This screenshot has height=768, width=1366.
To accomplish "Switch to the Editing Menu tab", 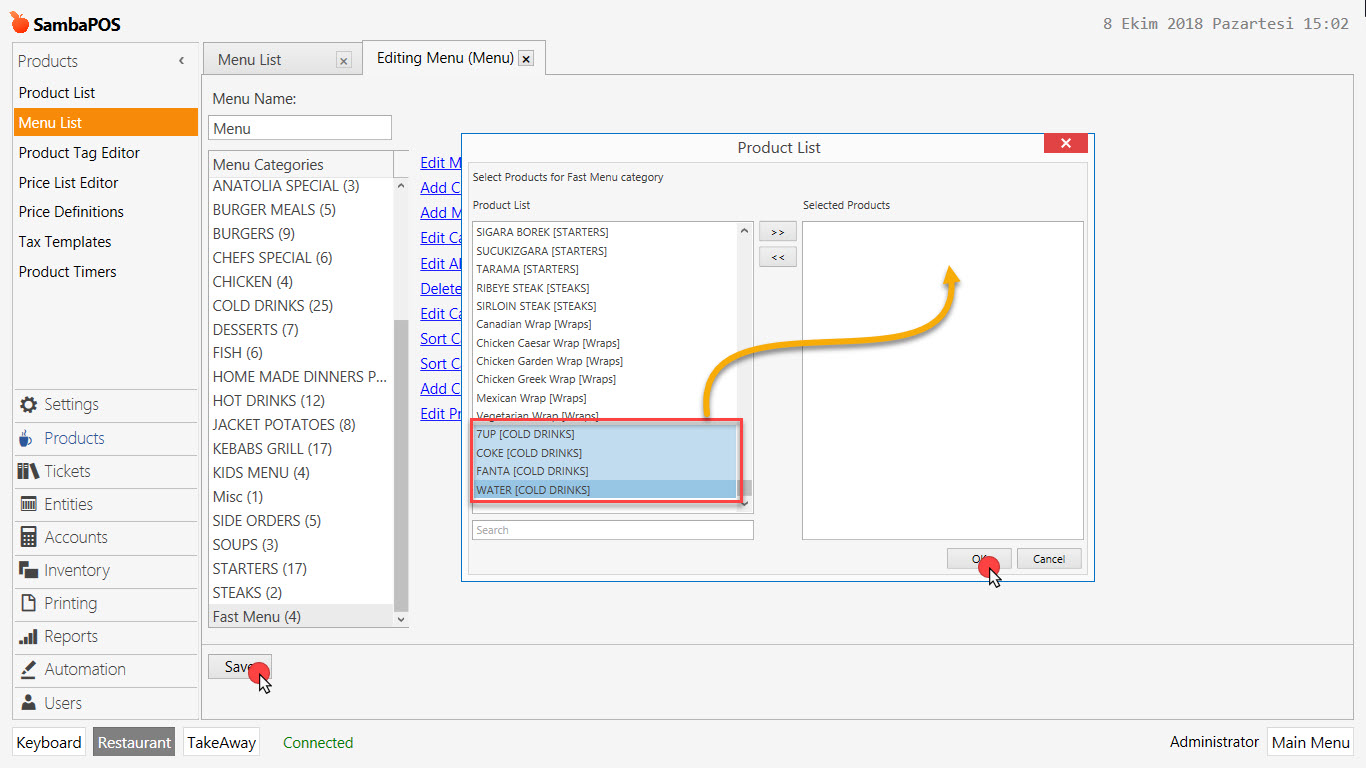I will tap(443, 57).
